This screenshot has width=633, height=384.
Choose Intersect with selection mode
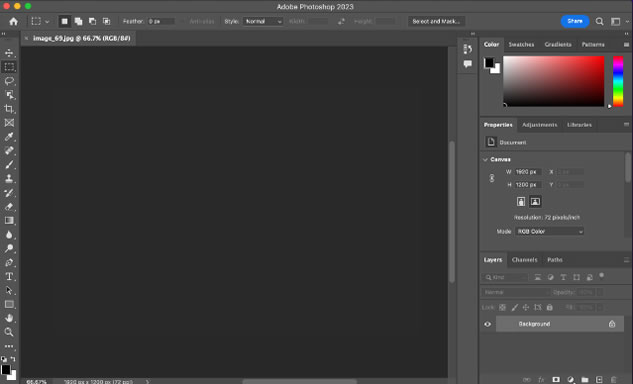[107, 21]
